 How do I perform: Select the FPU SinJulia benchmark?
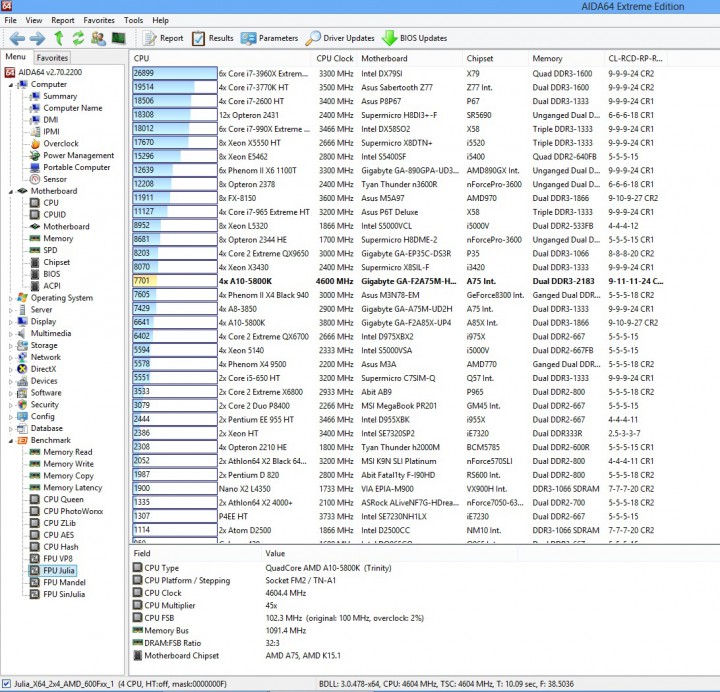tap(64, 594)
